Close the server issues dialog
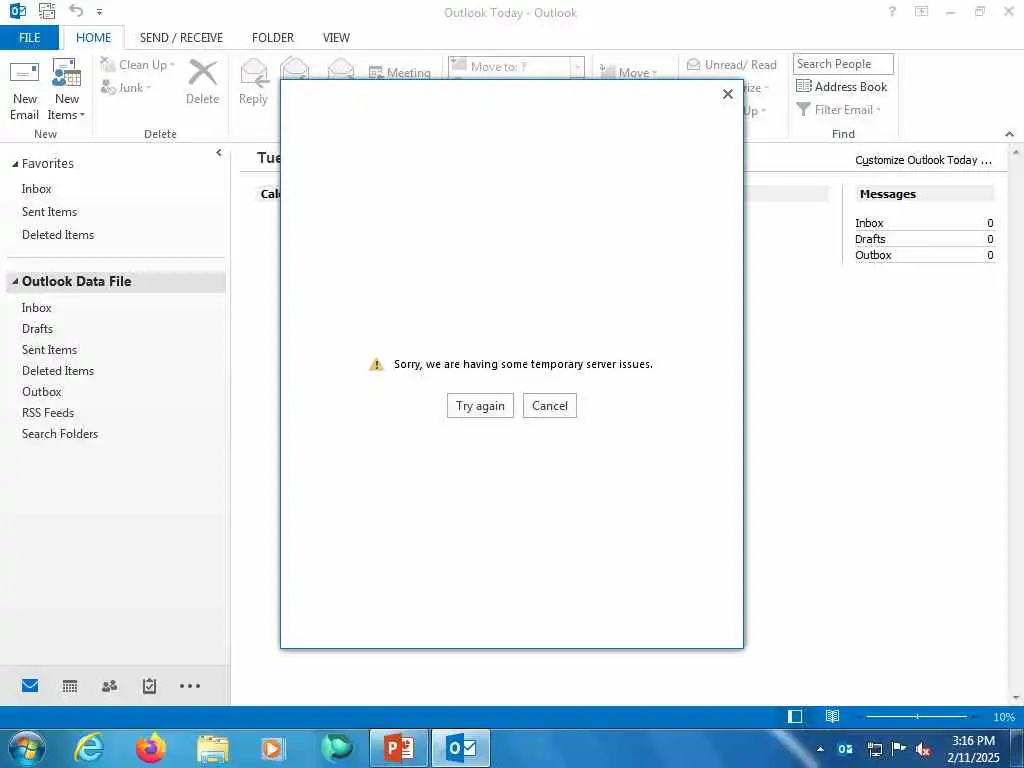The image size is (1024, 768). [x=728, y=94]
